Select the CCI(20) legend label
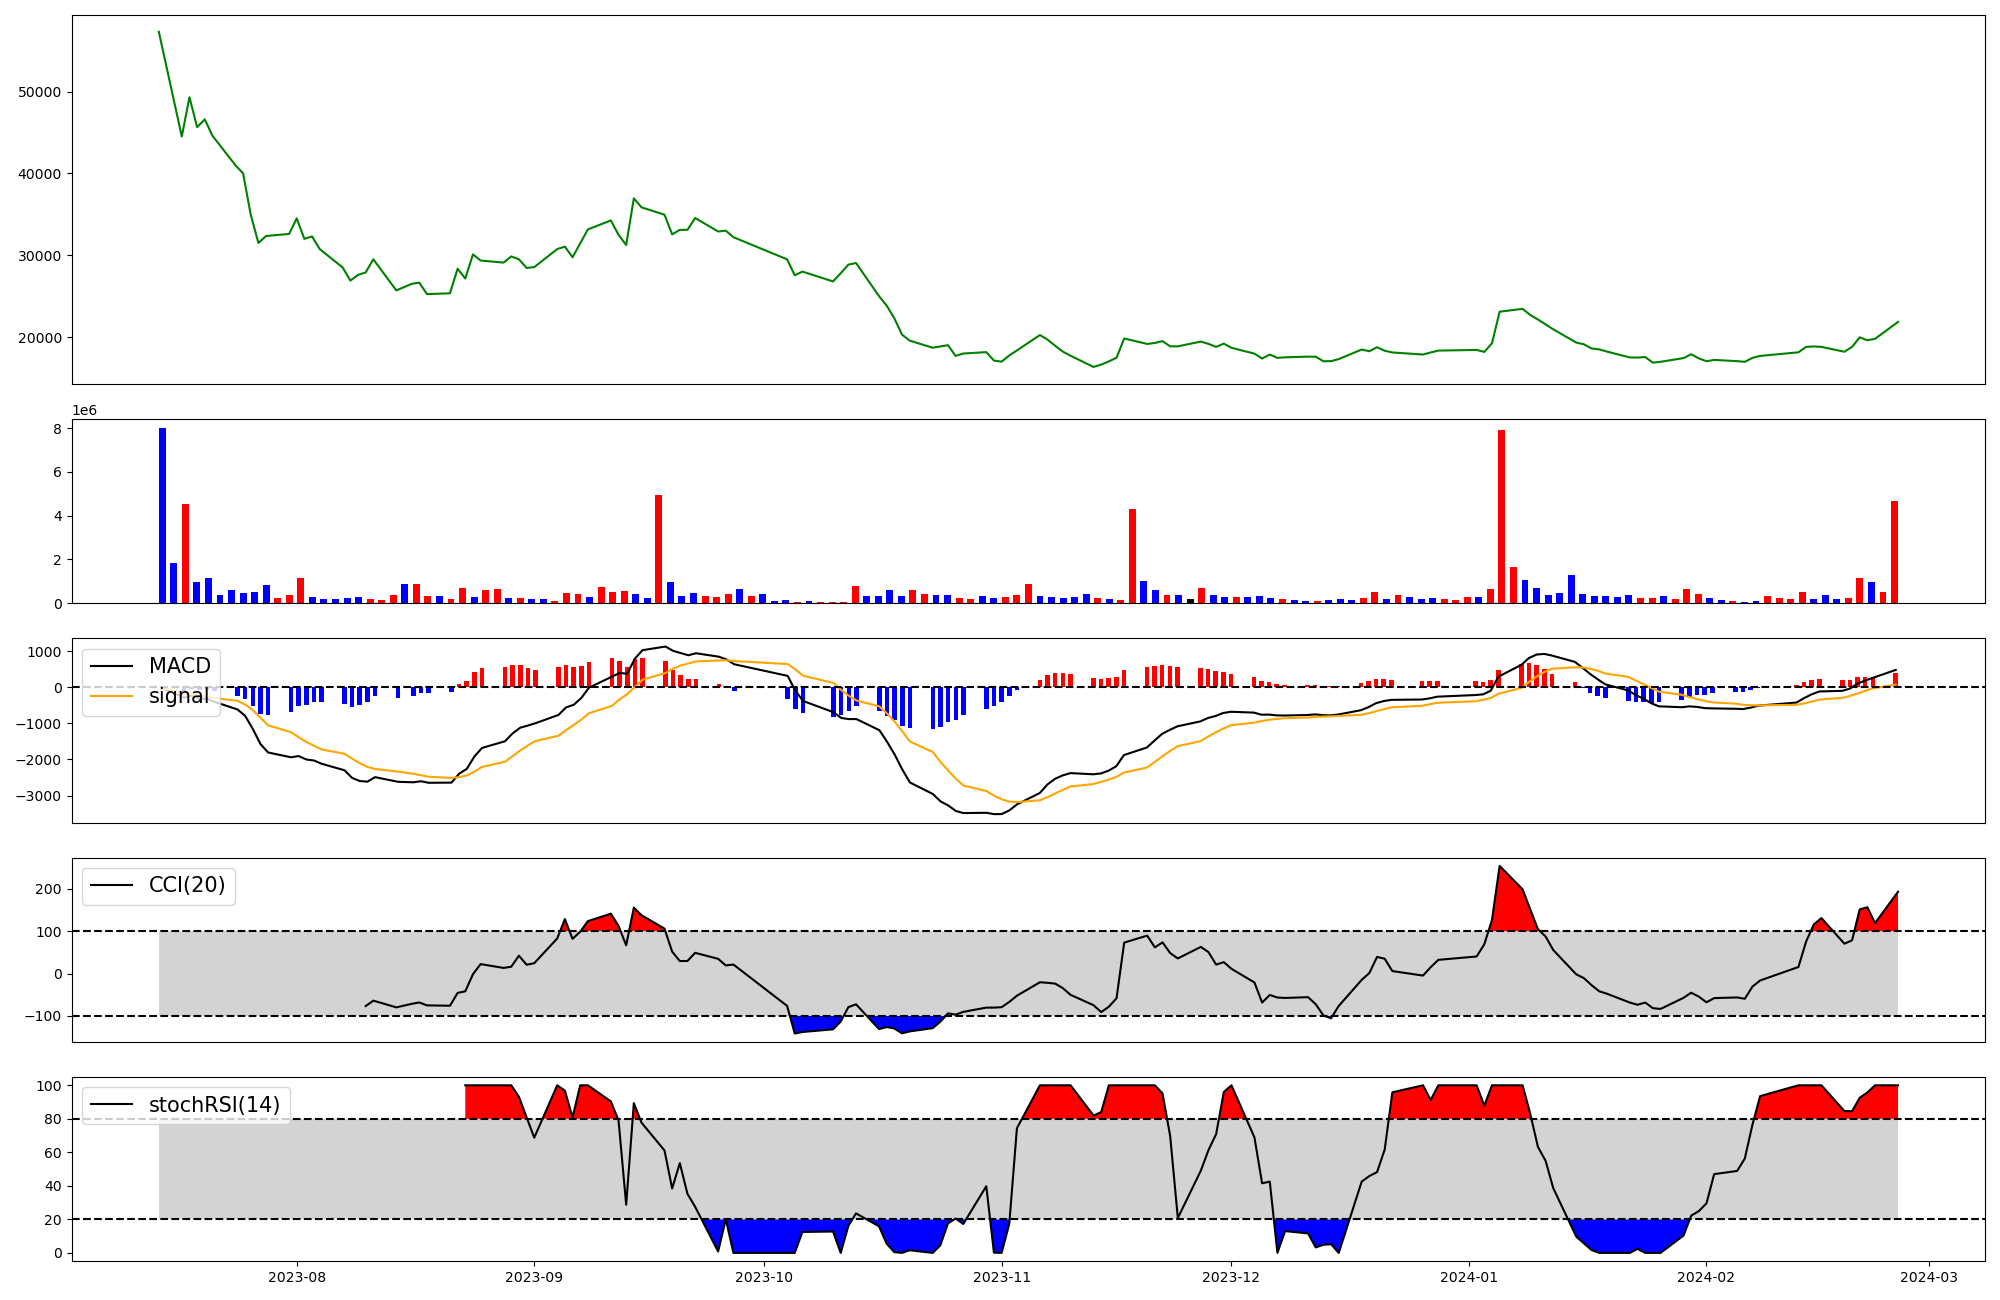The image size is (2000, 1300). [x=186, y=885]
